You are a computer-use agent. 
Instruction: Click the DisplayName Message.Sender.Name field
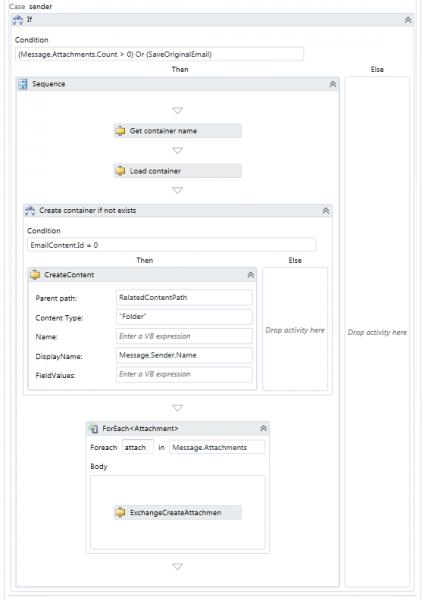coord(184,355)
